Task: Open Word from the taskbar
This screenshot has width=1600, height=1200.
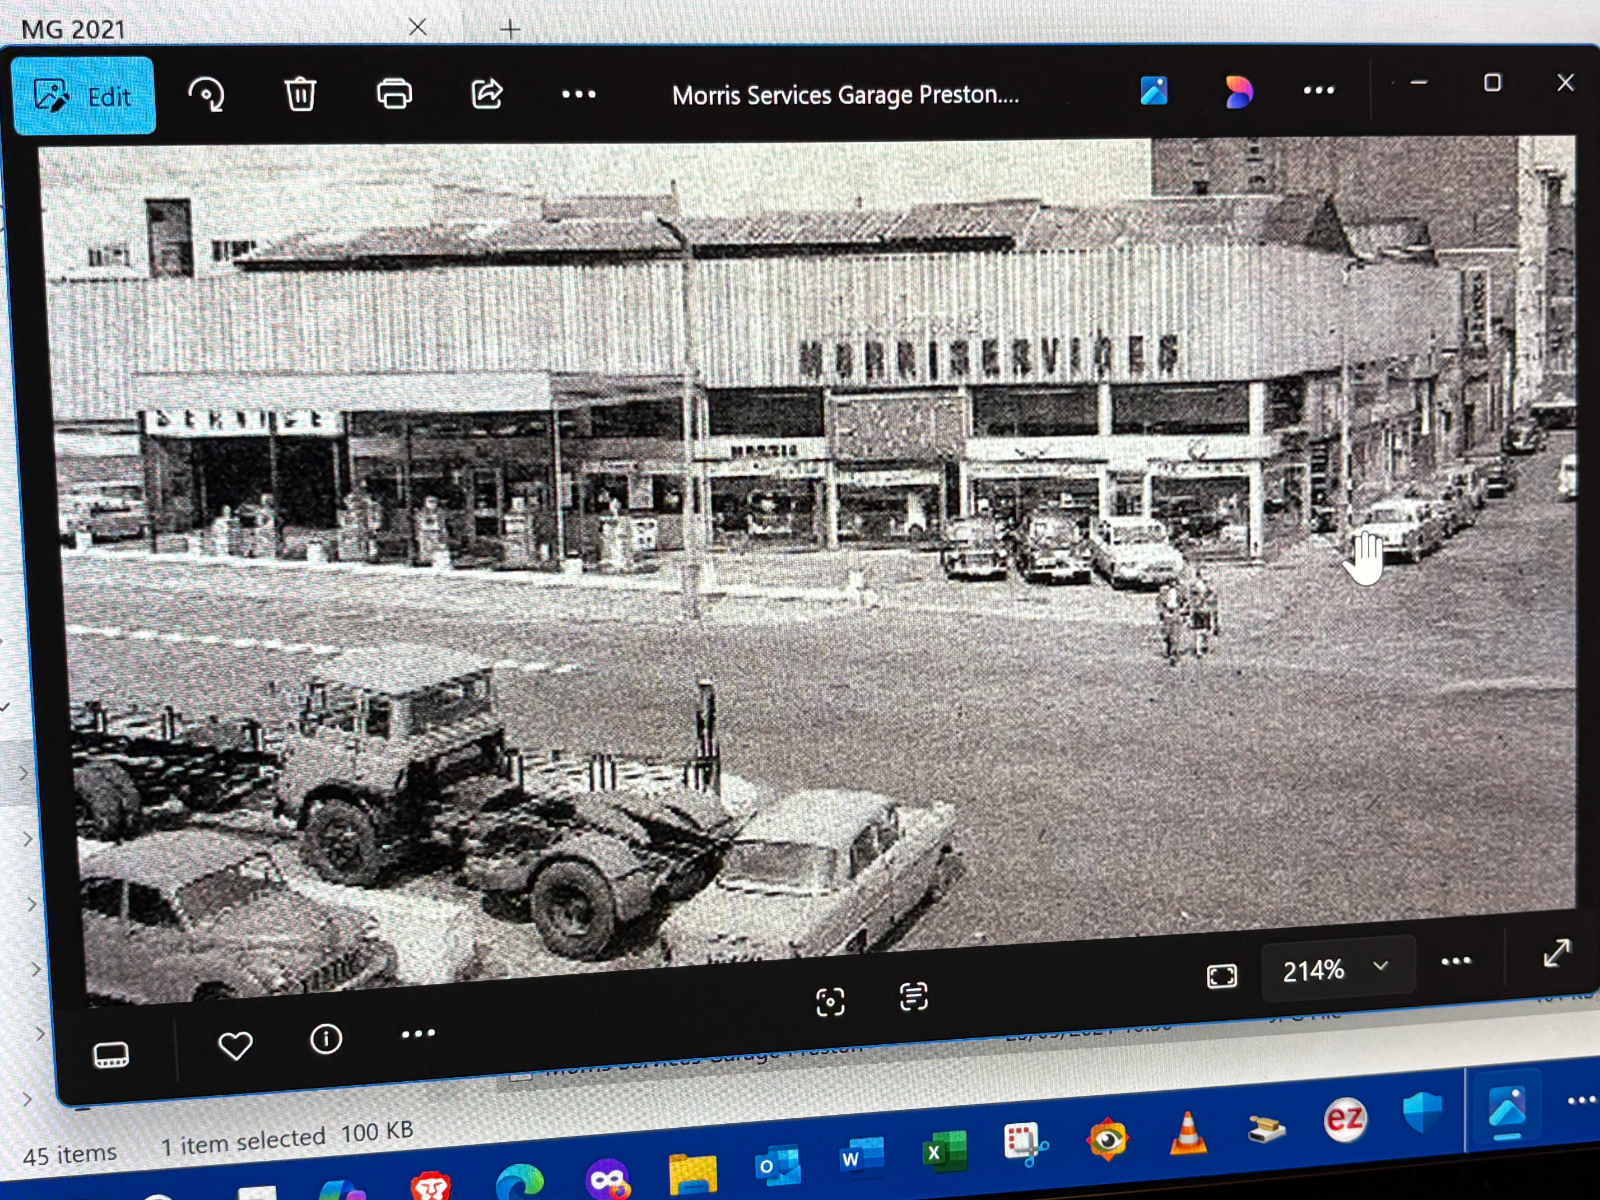Action: point(862,1158)
